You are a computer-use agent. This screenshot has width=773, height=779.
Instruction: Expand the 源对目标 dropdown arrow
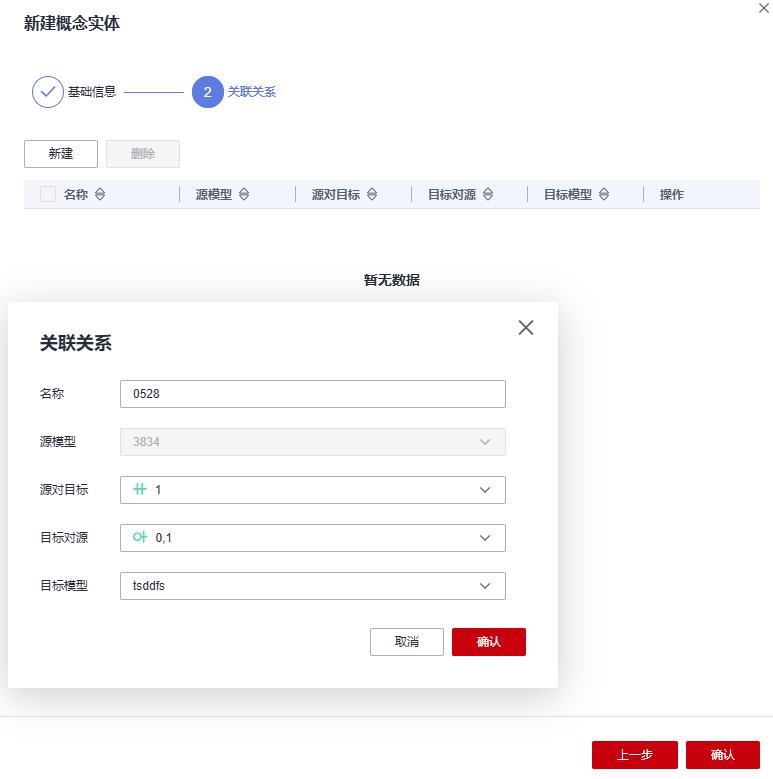click(x=485, y=490)
